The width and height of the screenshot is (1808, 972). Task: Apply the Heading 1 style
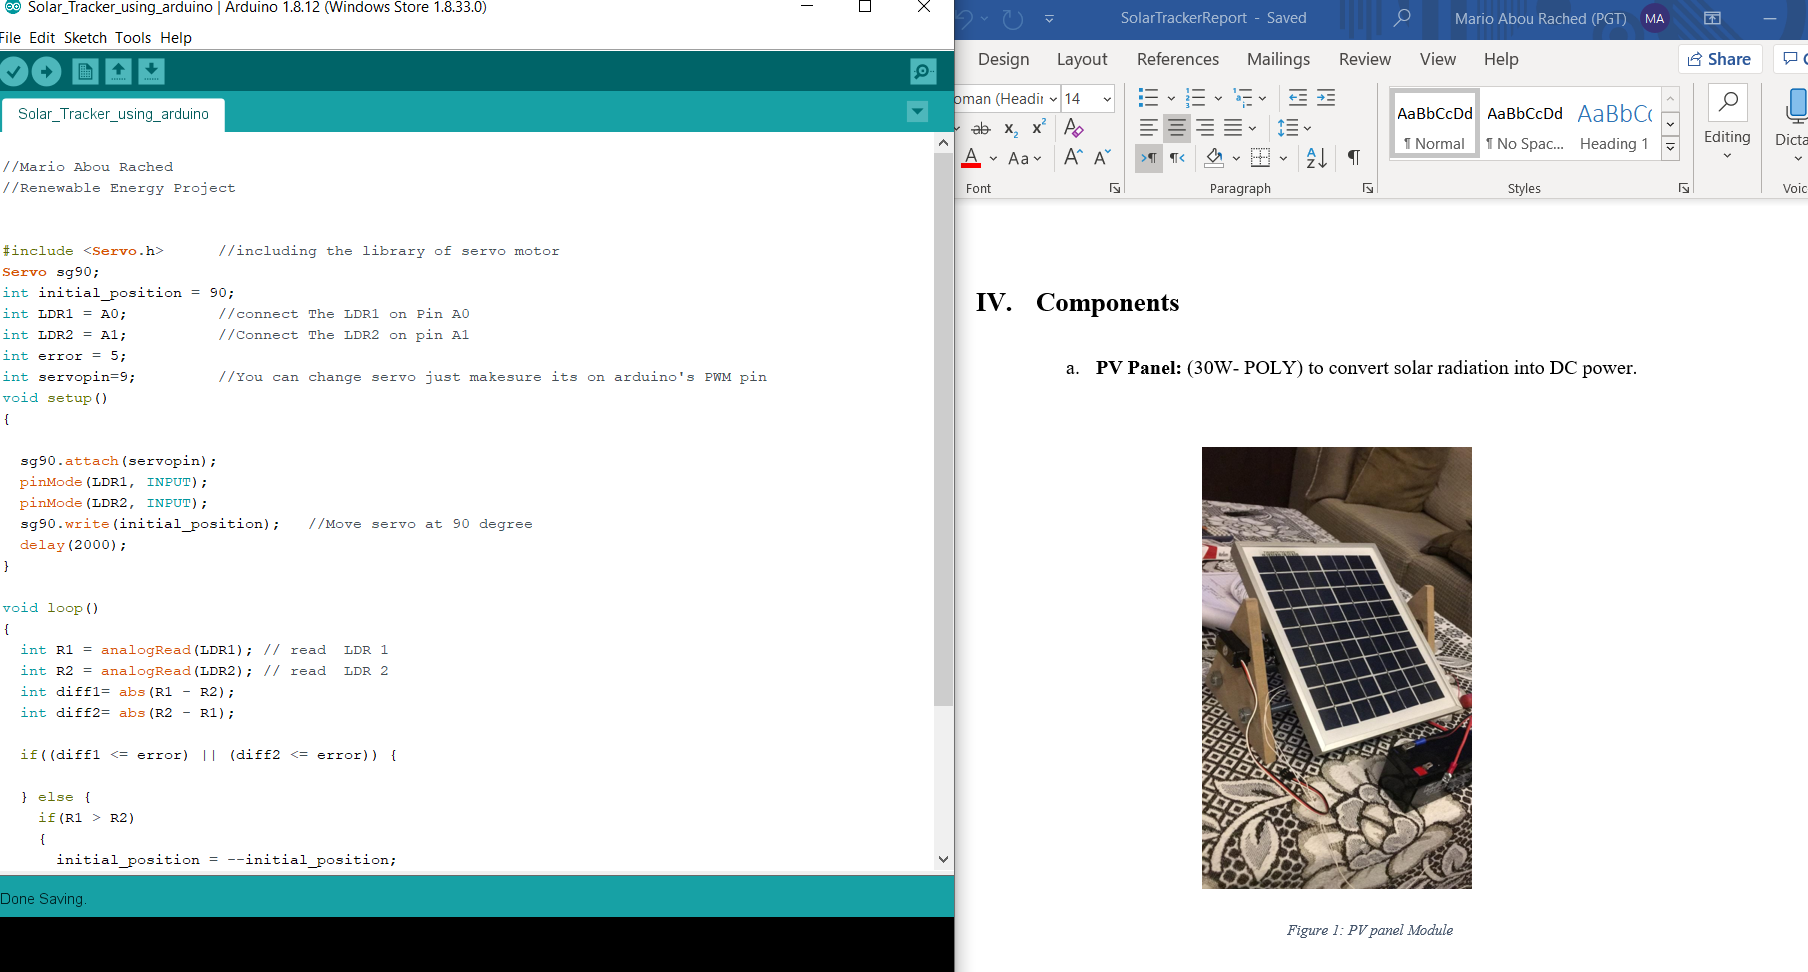(1614, 124)
